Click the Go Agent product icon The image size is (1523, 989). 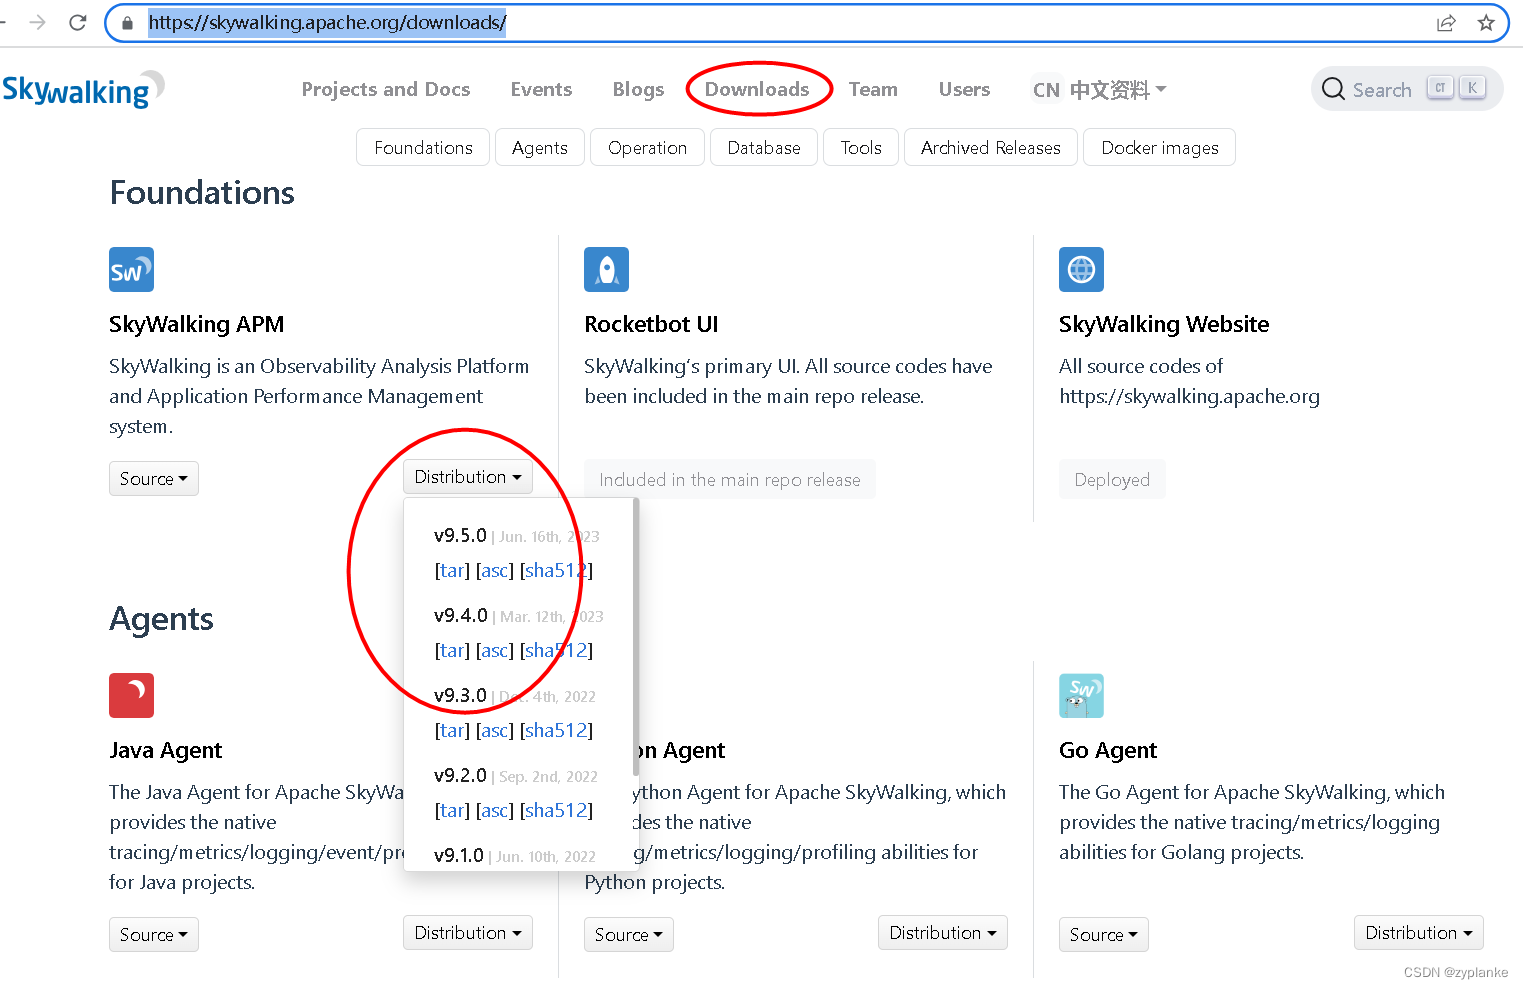click(x=1081, y=695)
